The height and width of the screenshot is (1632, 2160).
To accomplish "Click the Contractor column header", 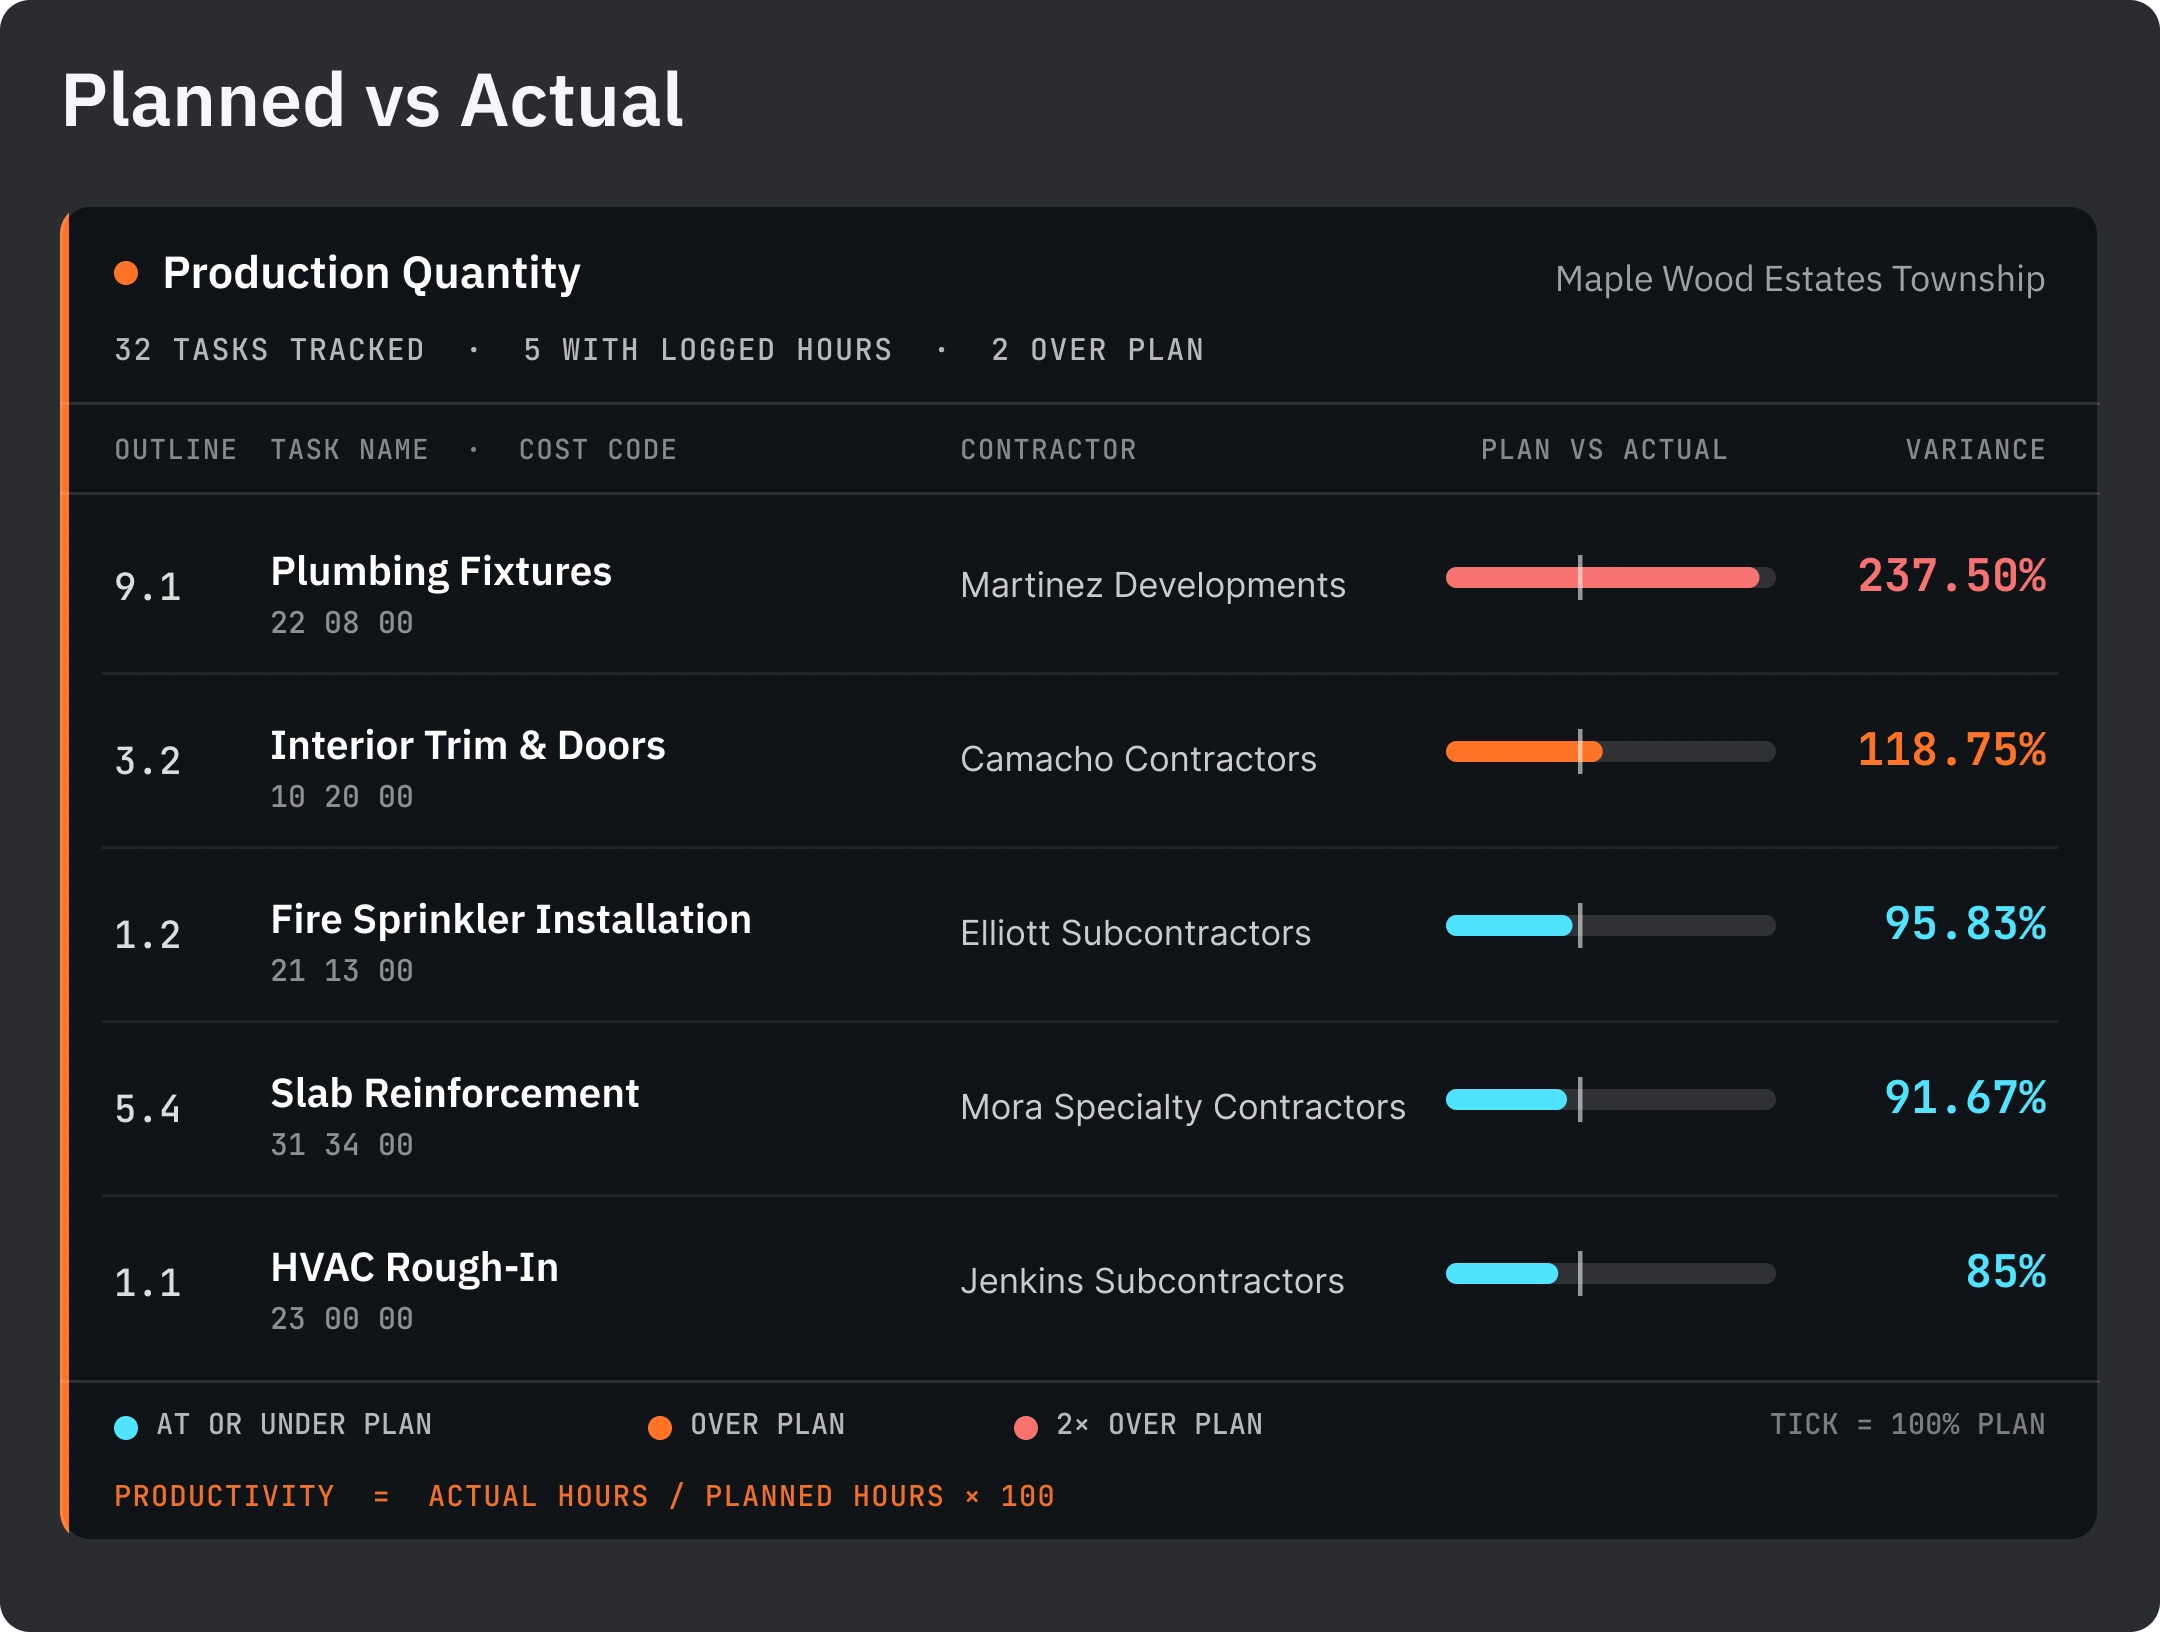I will click(1048, 450).
